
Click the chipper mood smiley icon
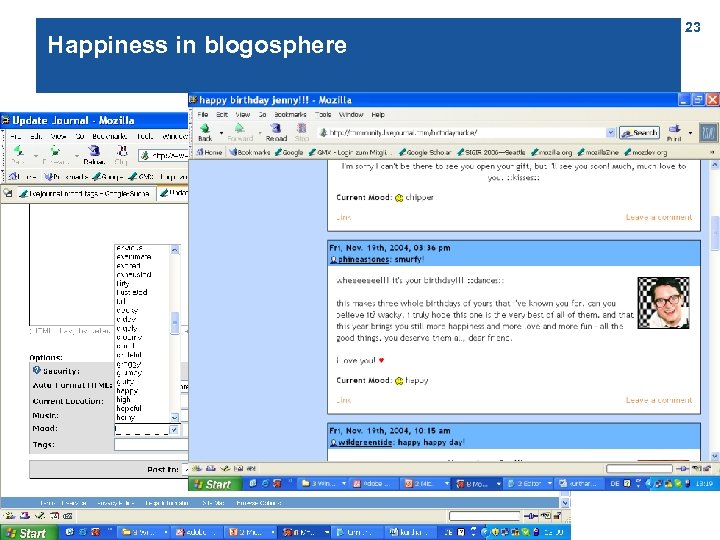click(399, 198)
